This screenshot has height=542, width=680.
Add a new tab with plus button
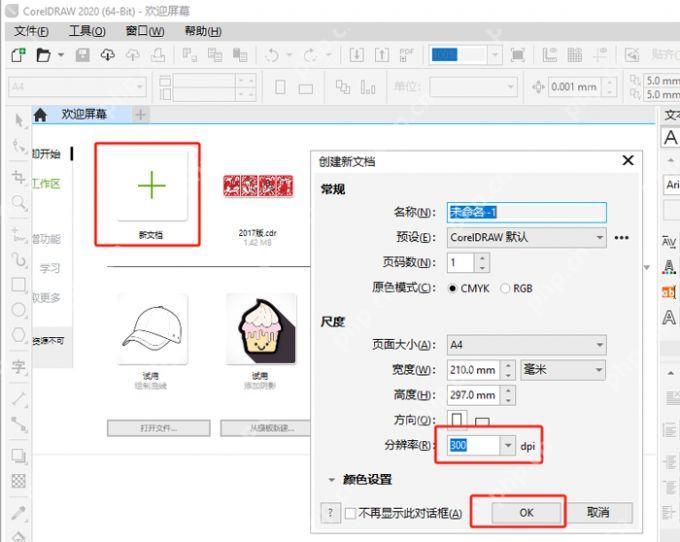tap(140, 115)
